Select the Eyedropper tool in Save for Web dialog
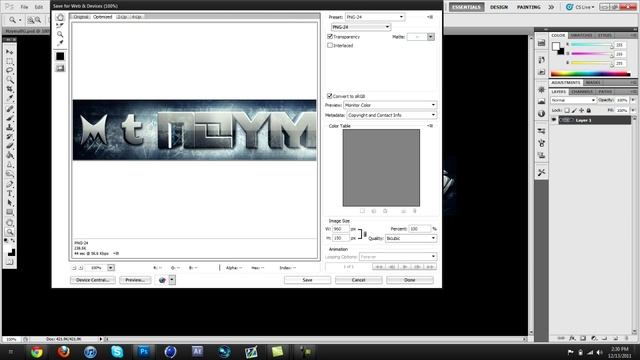 click(60, 43)
